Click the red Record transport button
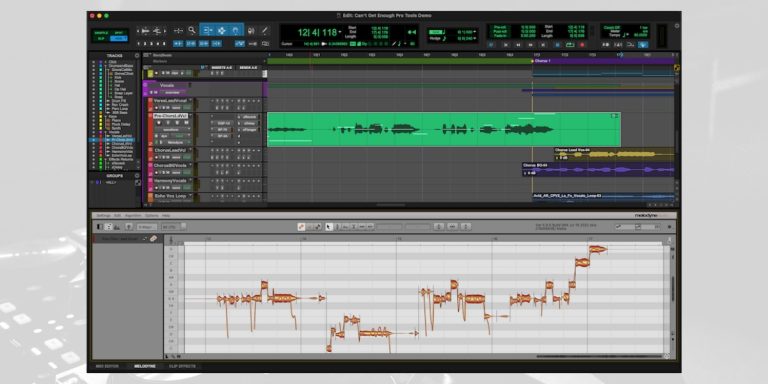The width and height of the screenshot is (768, 384). coord(582,45)
